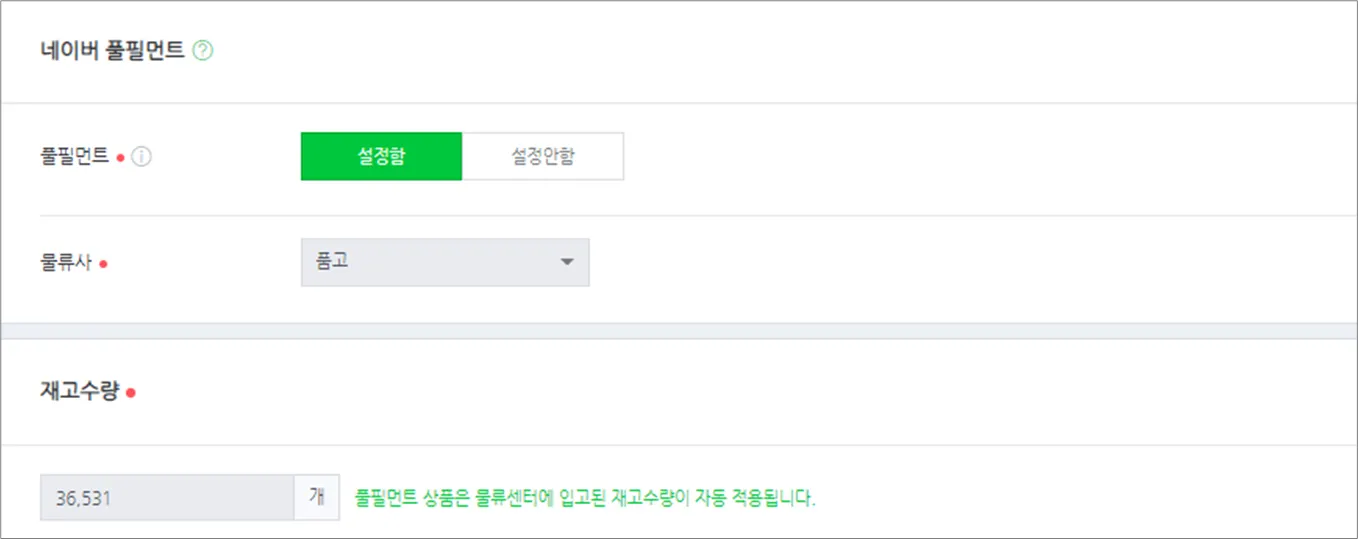Click the 재고수량 section heading
Viewport: 1358px width, 539px height.
click(79, 391)
